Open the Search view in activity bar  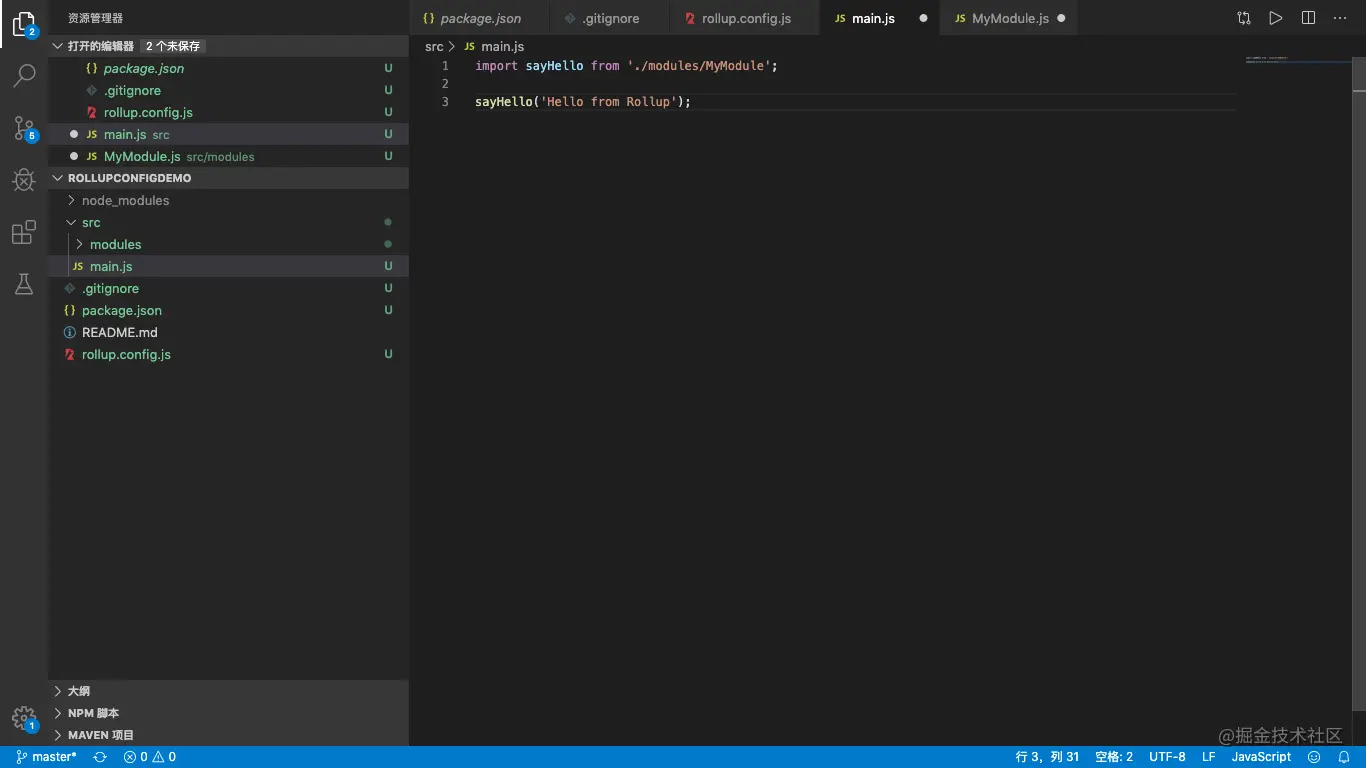point(24,75)
